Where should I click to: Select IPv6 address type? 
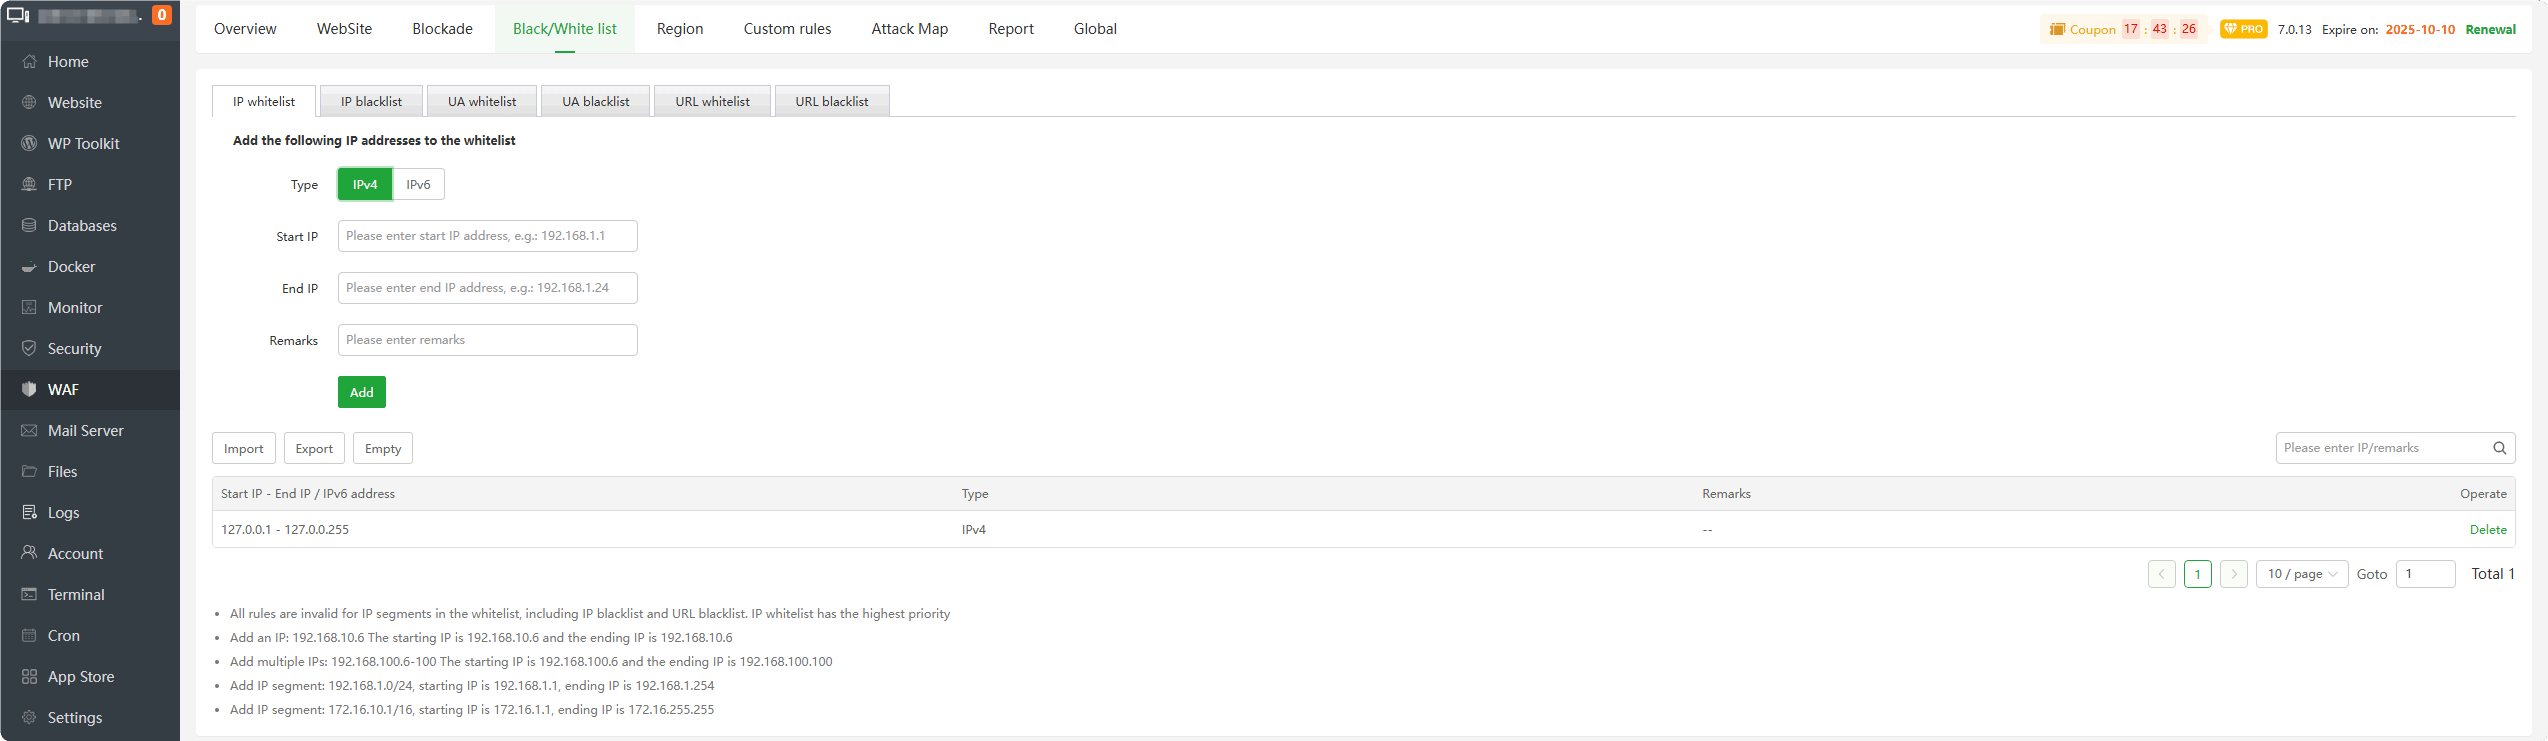(x=418, y=184)
